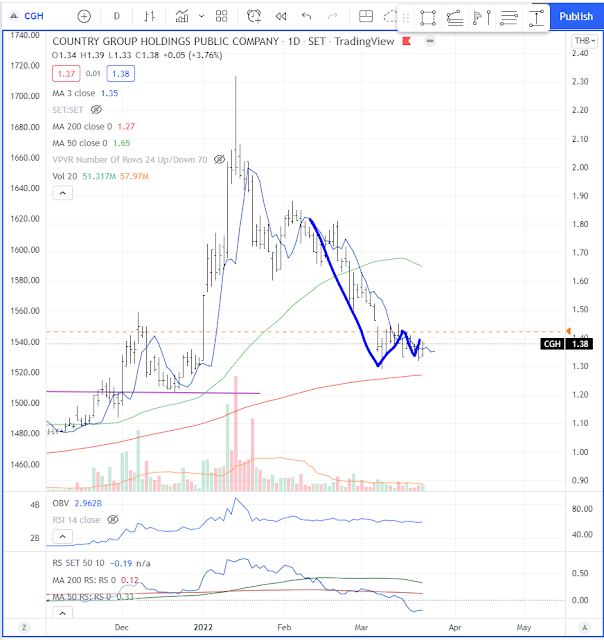Expand the indicators favorites dropdown arrow
Viewport: 604px width, 640px height.
(x=201, y=16)
